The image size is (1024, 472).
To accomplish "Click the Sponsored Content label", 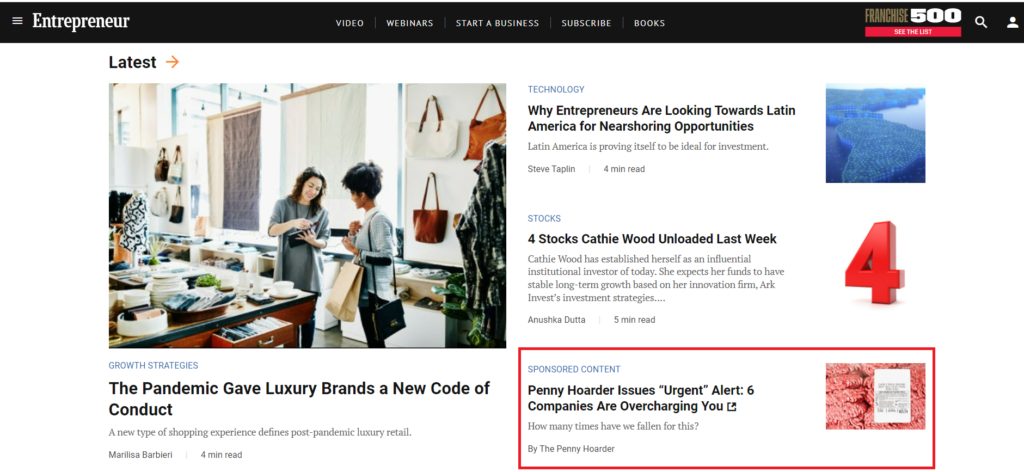I will click(x=574, y=370).
